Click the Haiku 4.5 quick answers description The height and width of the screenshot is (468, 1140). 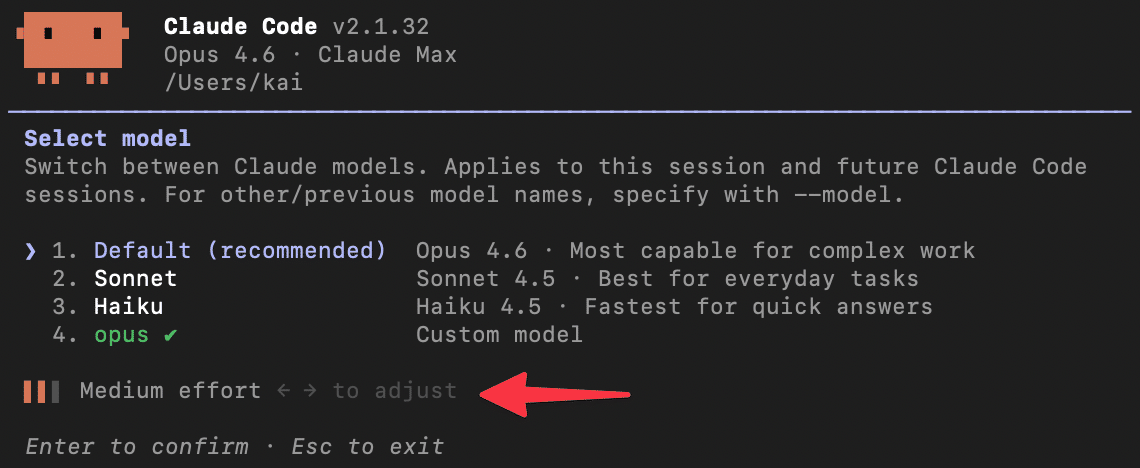(x=674, y=306)
